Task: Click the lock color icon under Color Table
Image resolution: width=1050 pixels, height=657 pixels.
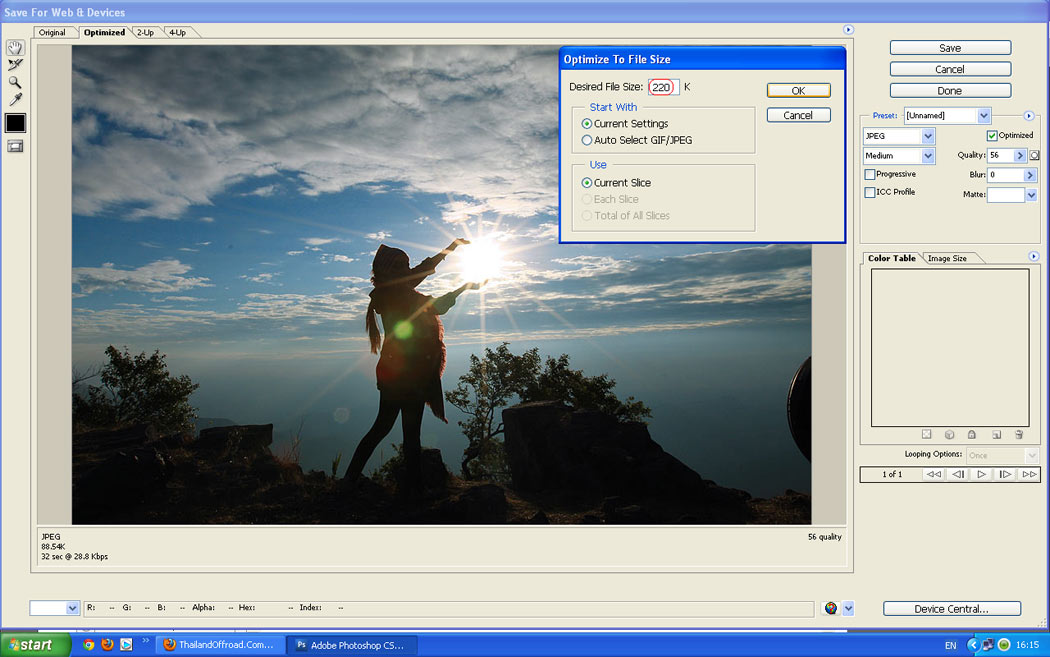Action: tap(971, 435)
